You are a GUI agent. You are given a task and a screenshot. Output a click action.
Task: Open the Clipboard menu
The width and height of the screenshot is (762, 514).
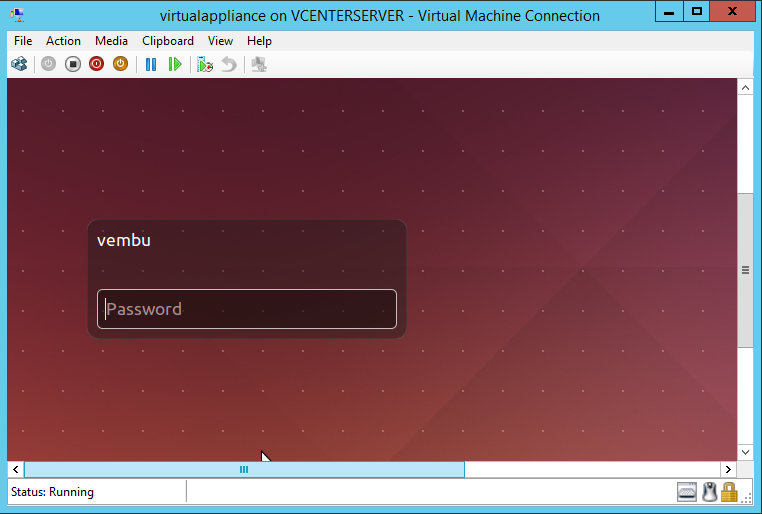coord(168,41)
